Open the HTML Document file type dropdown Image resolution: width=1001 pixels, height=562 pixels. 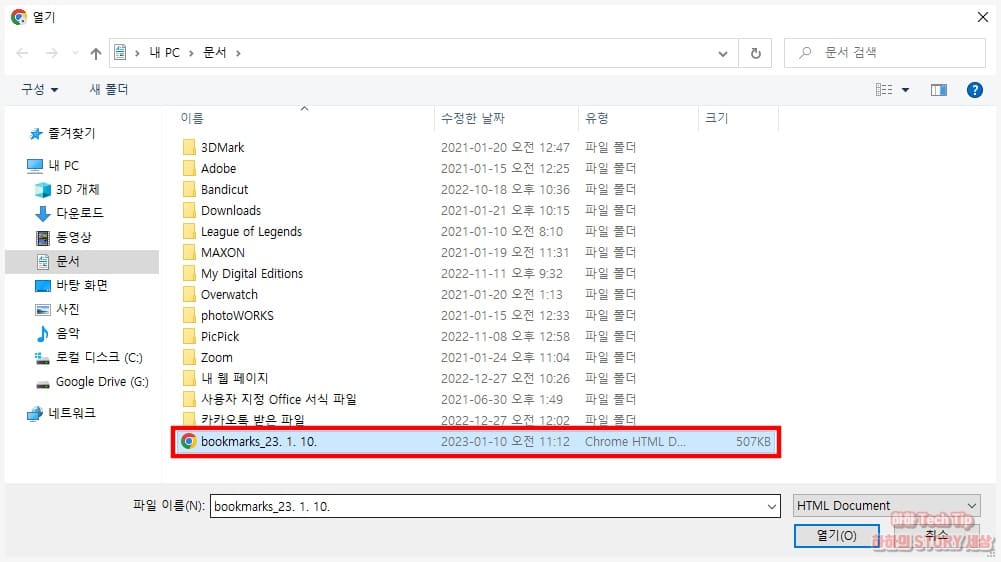point(887,506)
